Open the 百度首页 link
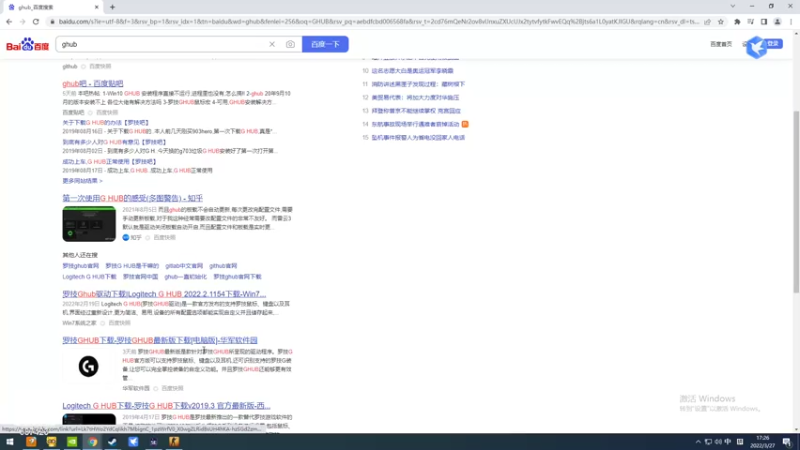This screenshot has height=450, width=800. 721,44
